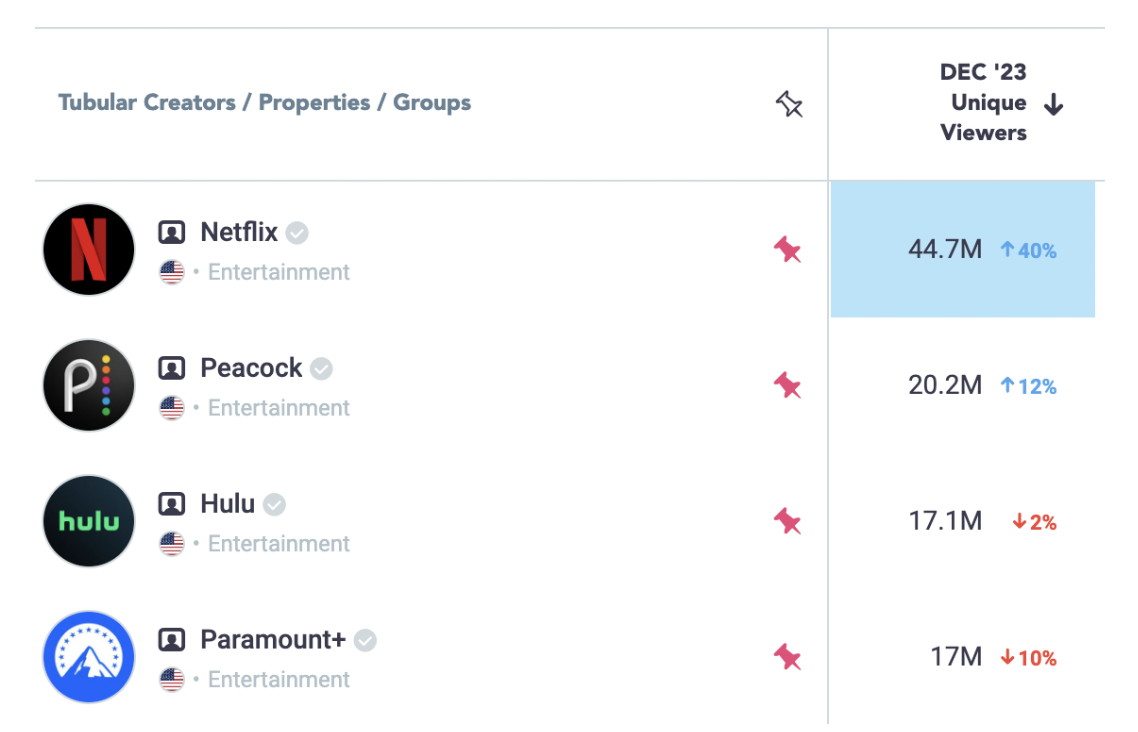1138x732 pixels.
Task: Open the Netflix logo avatar
Action: point(89,250)
